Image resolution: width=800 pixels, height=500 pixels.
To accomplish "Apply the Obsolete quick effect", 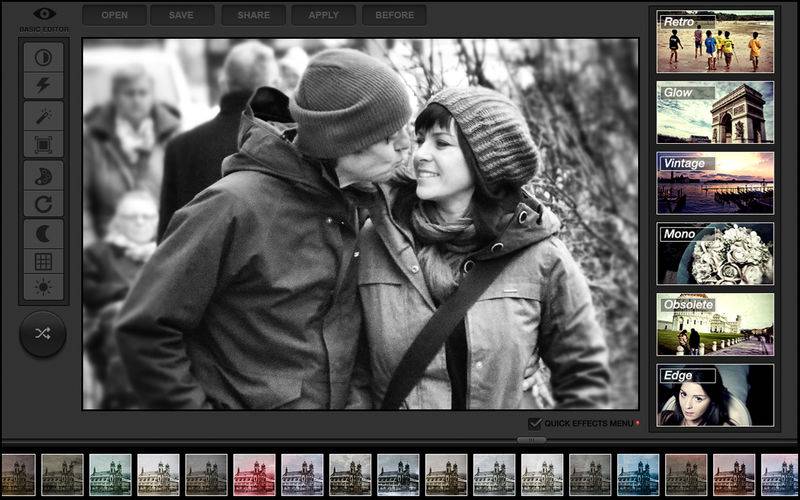I will coord(715,324).
